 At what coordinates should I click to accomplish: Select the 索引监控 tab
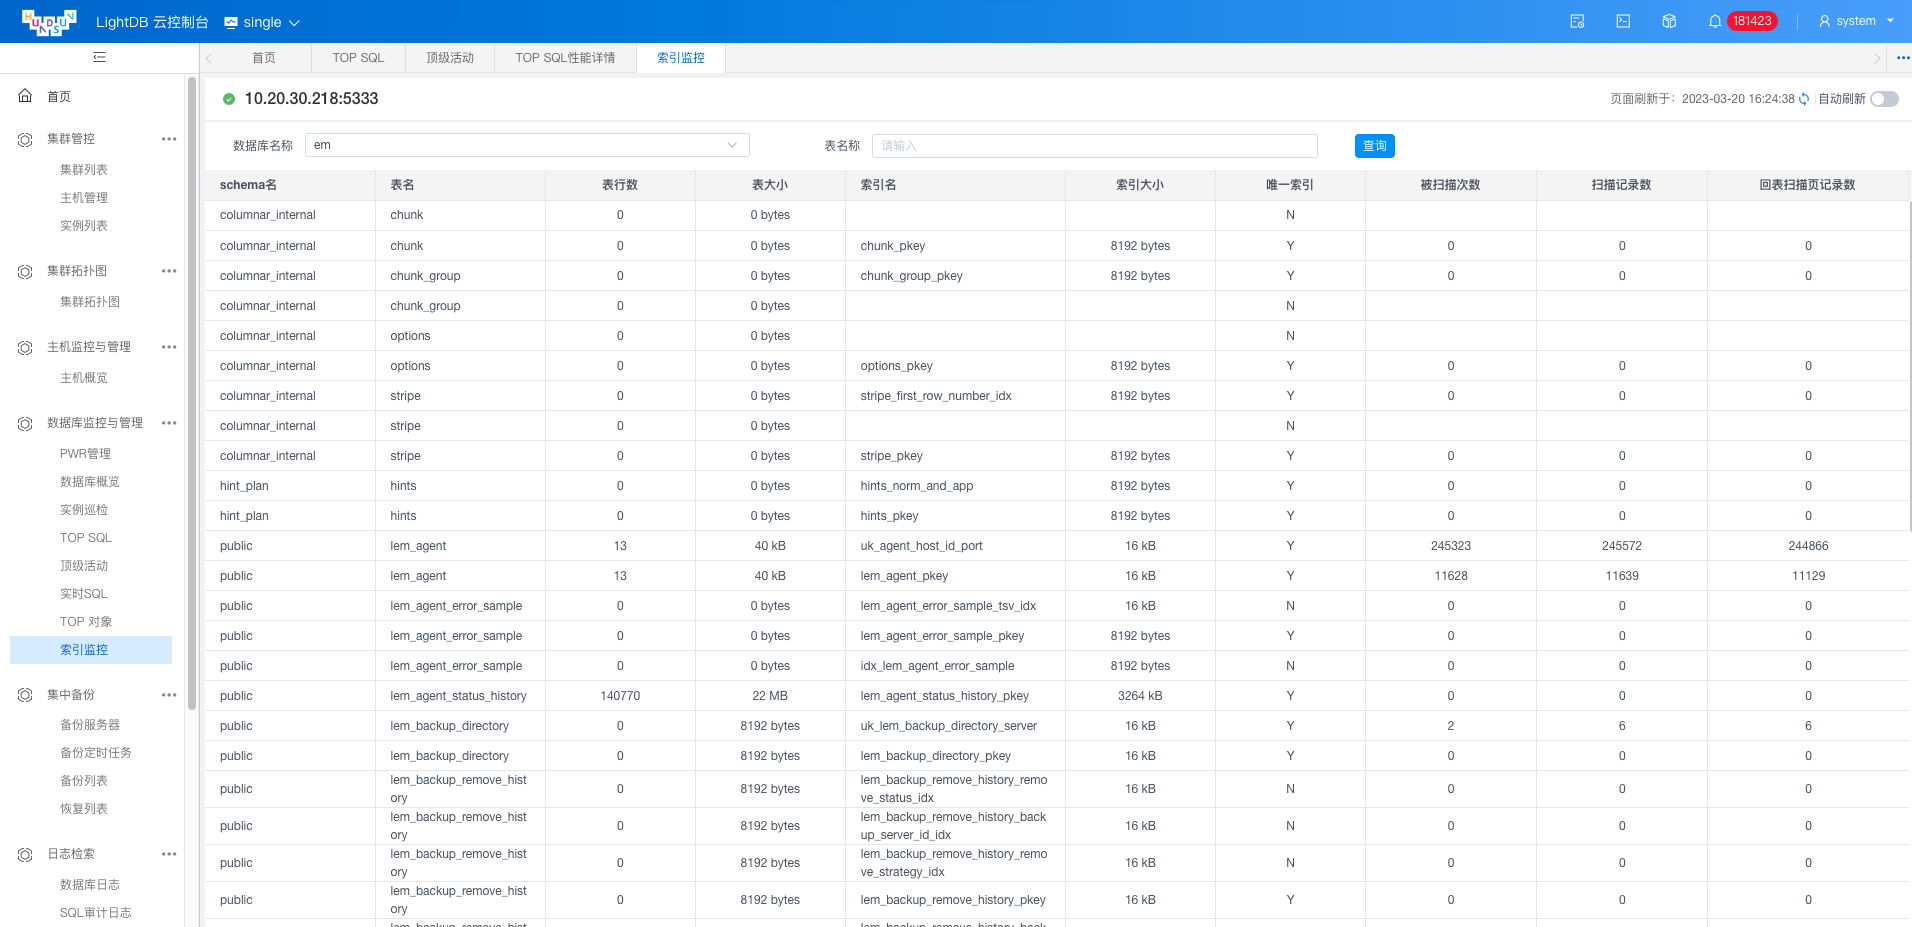tap(681, 58)
